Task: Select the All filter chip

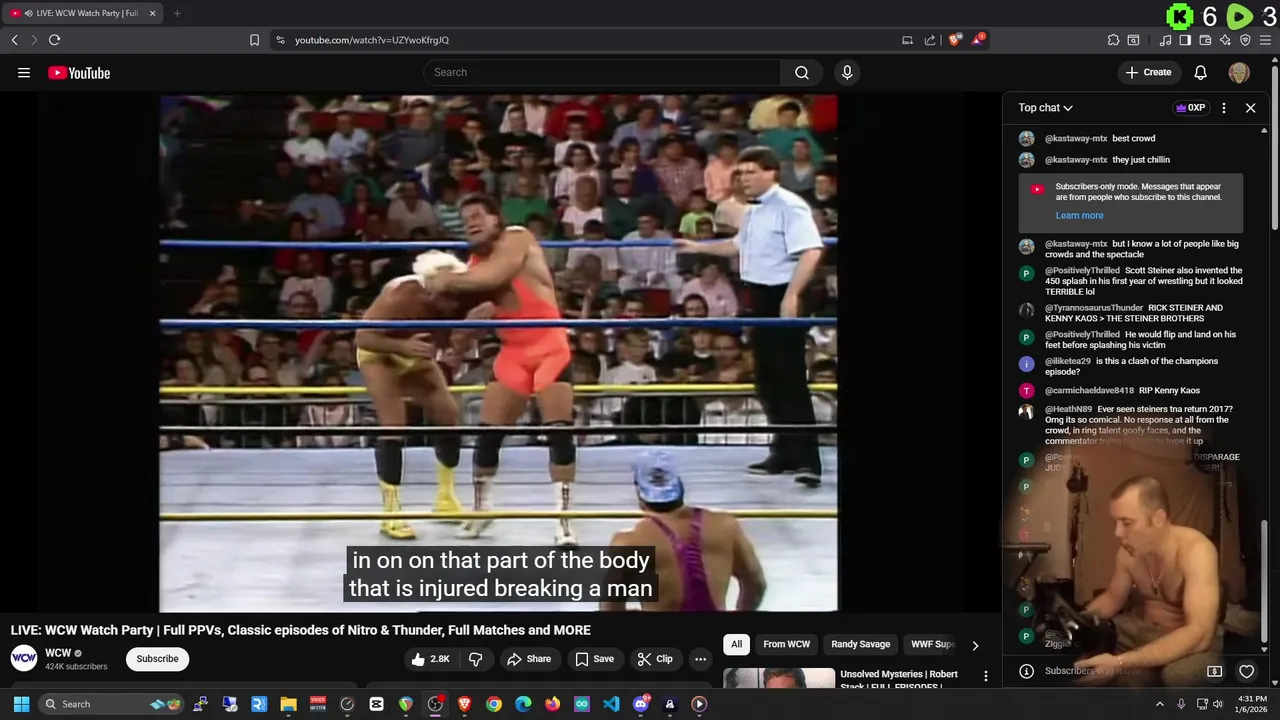Action: [x=736, y=644]
